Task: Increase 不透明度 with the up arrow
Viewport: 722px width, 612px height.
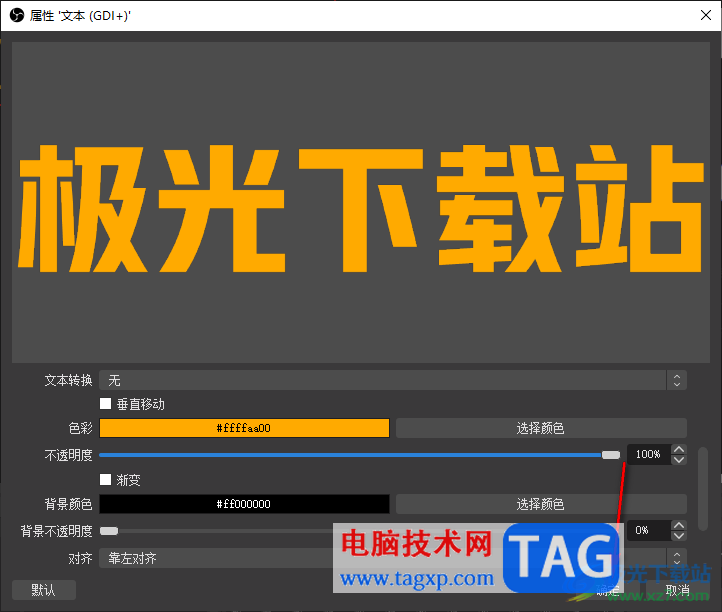Action: coord(679,449)
